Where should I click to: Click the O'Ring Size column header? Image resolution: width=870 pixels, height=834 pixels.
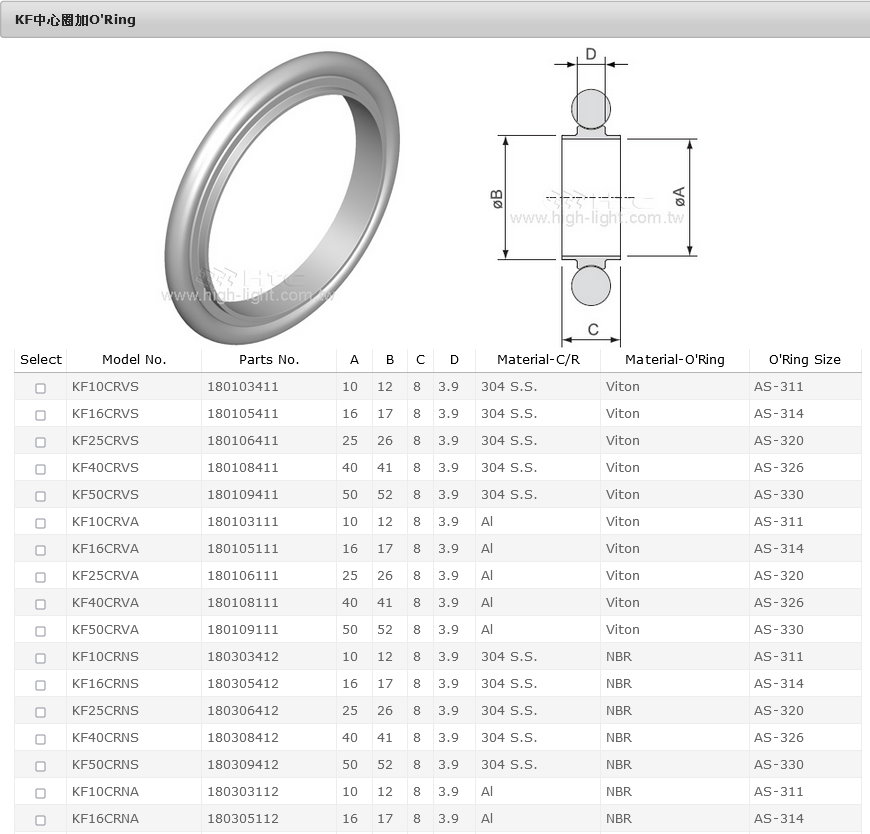point(804,360)
